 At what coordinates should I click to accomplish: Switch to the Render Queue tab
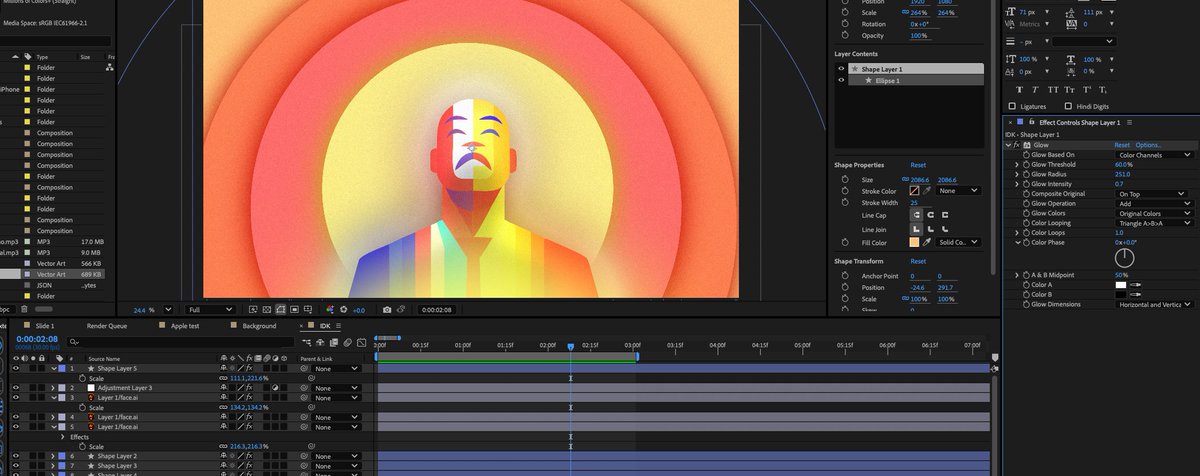pyautogui.click(x=107, y=326)
